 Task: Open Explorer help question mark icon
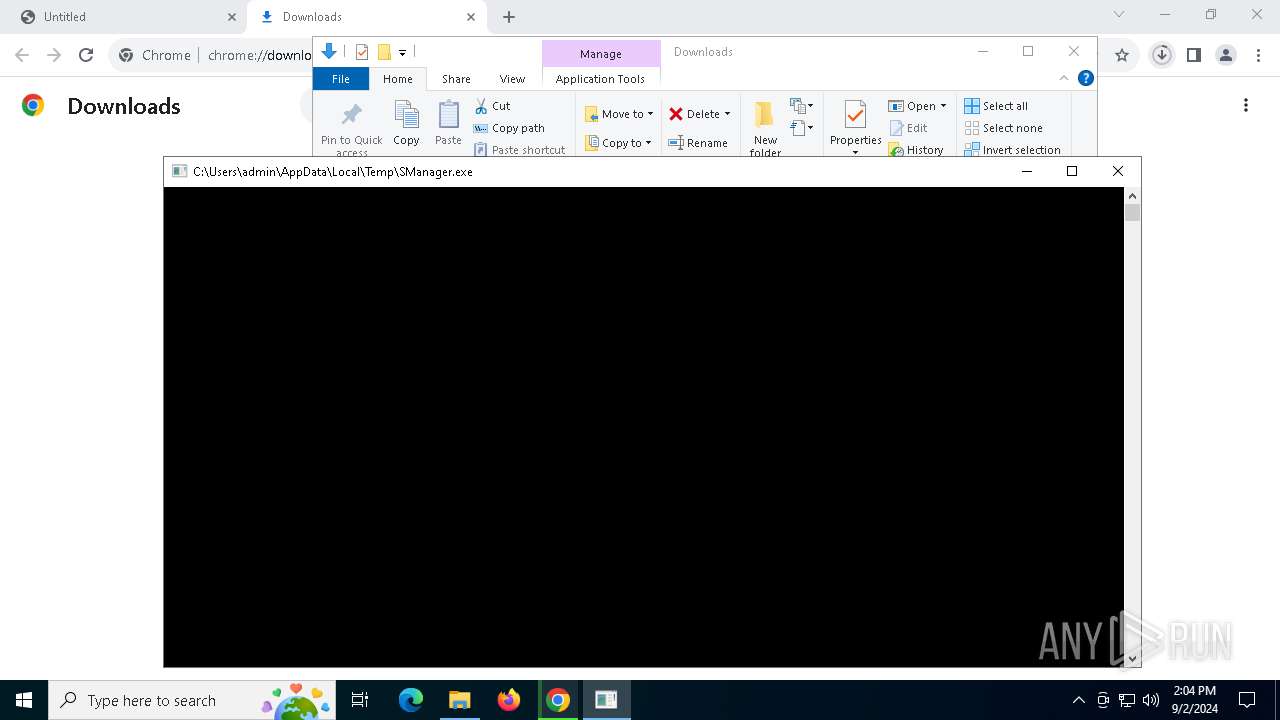coord(1086,78)
